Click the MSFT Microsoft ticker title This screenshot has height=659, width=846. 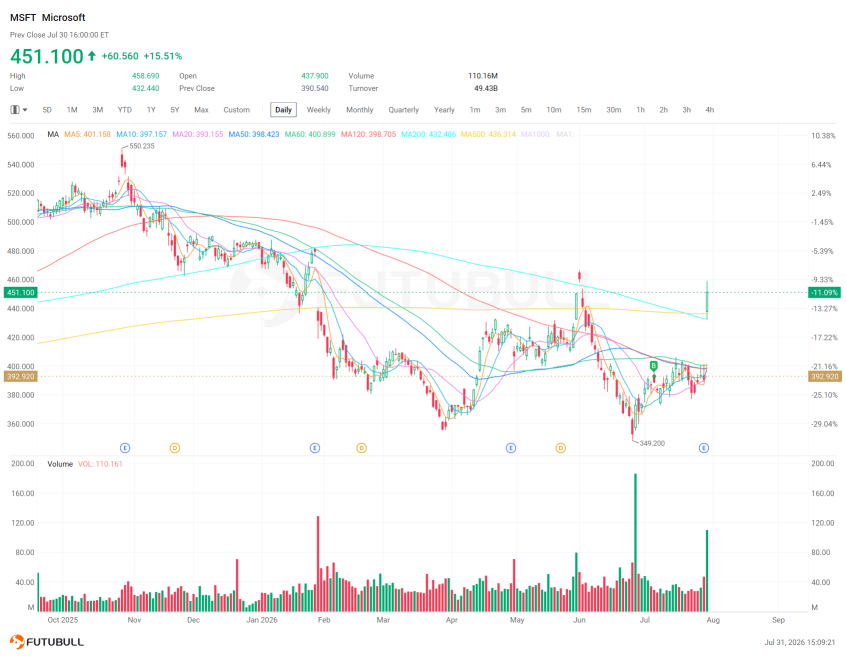coord(47,17)
